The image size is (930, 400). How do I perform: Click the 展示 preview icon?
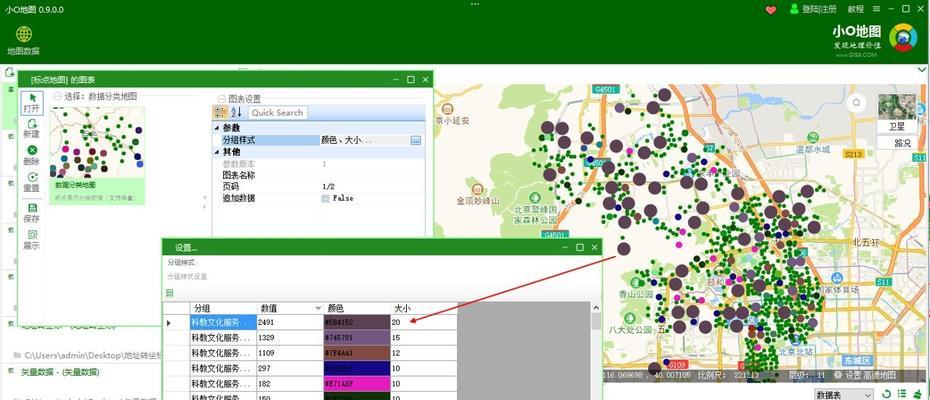31,240
